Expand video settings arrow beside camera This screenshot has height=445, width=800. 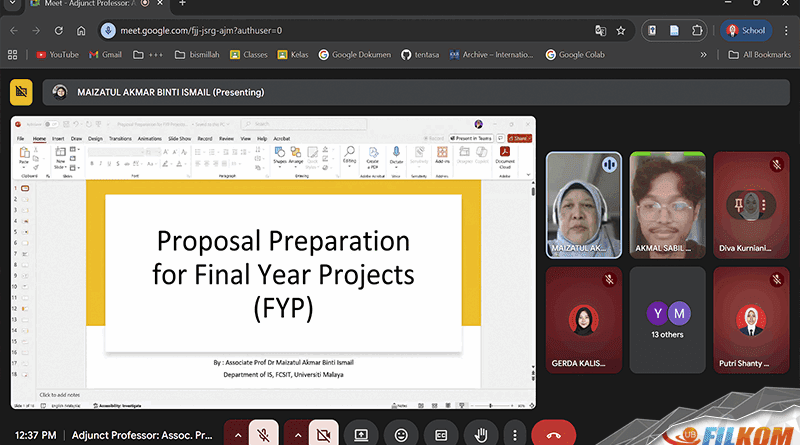[296, 435]
